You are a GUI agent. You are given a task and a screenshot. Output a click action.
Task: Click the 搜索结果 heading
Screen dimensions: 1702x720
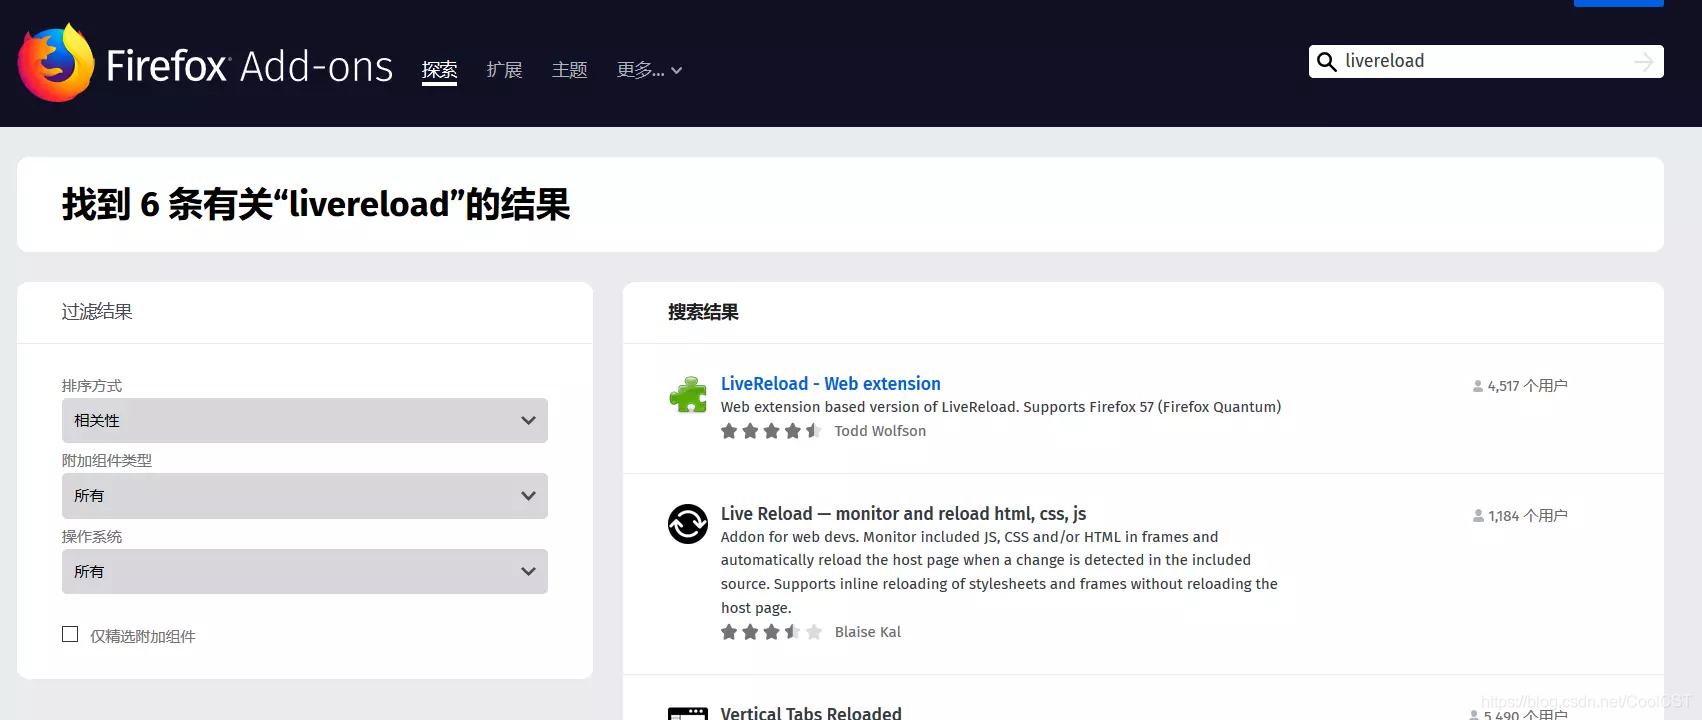pos(703,312)
